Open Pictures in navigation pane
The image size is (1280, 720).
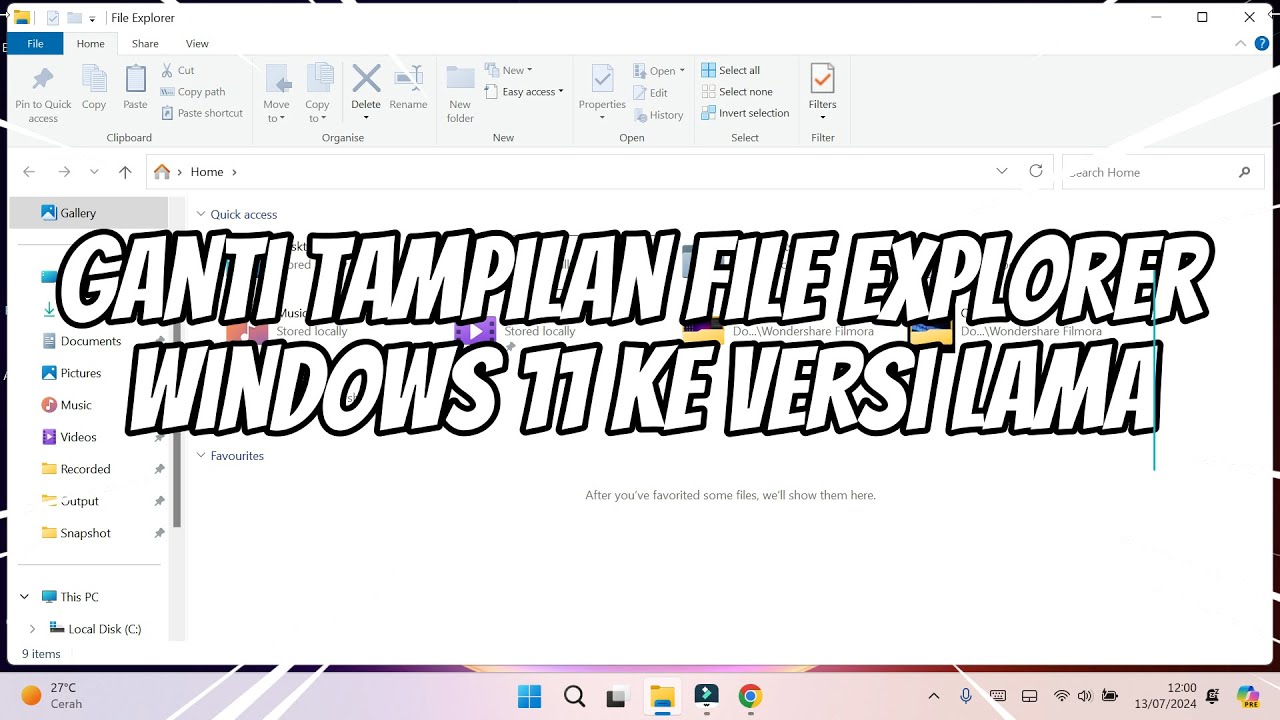[80, 373]
